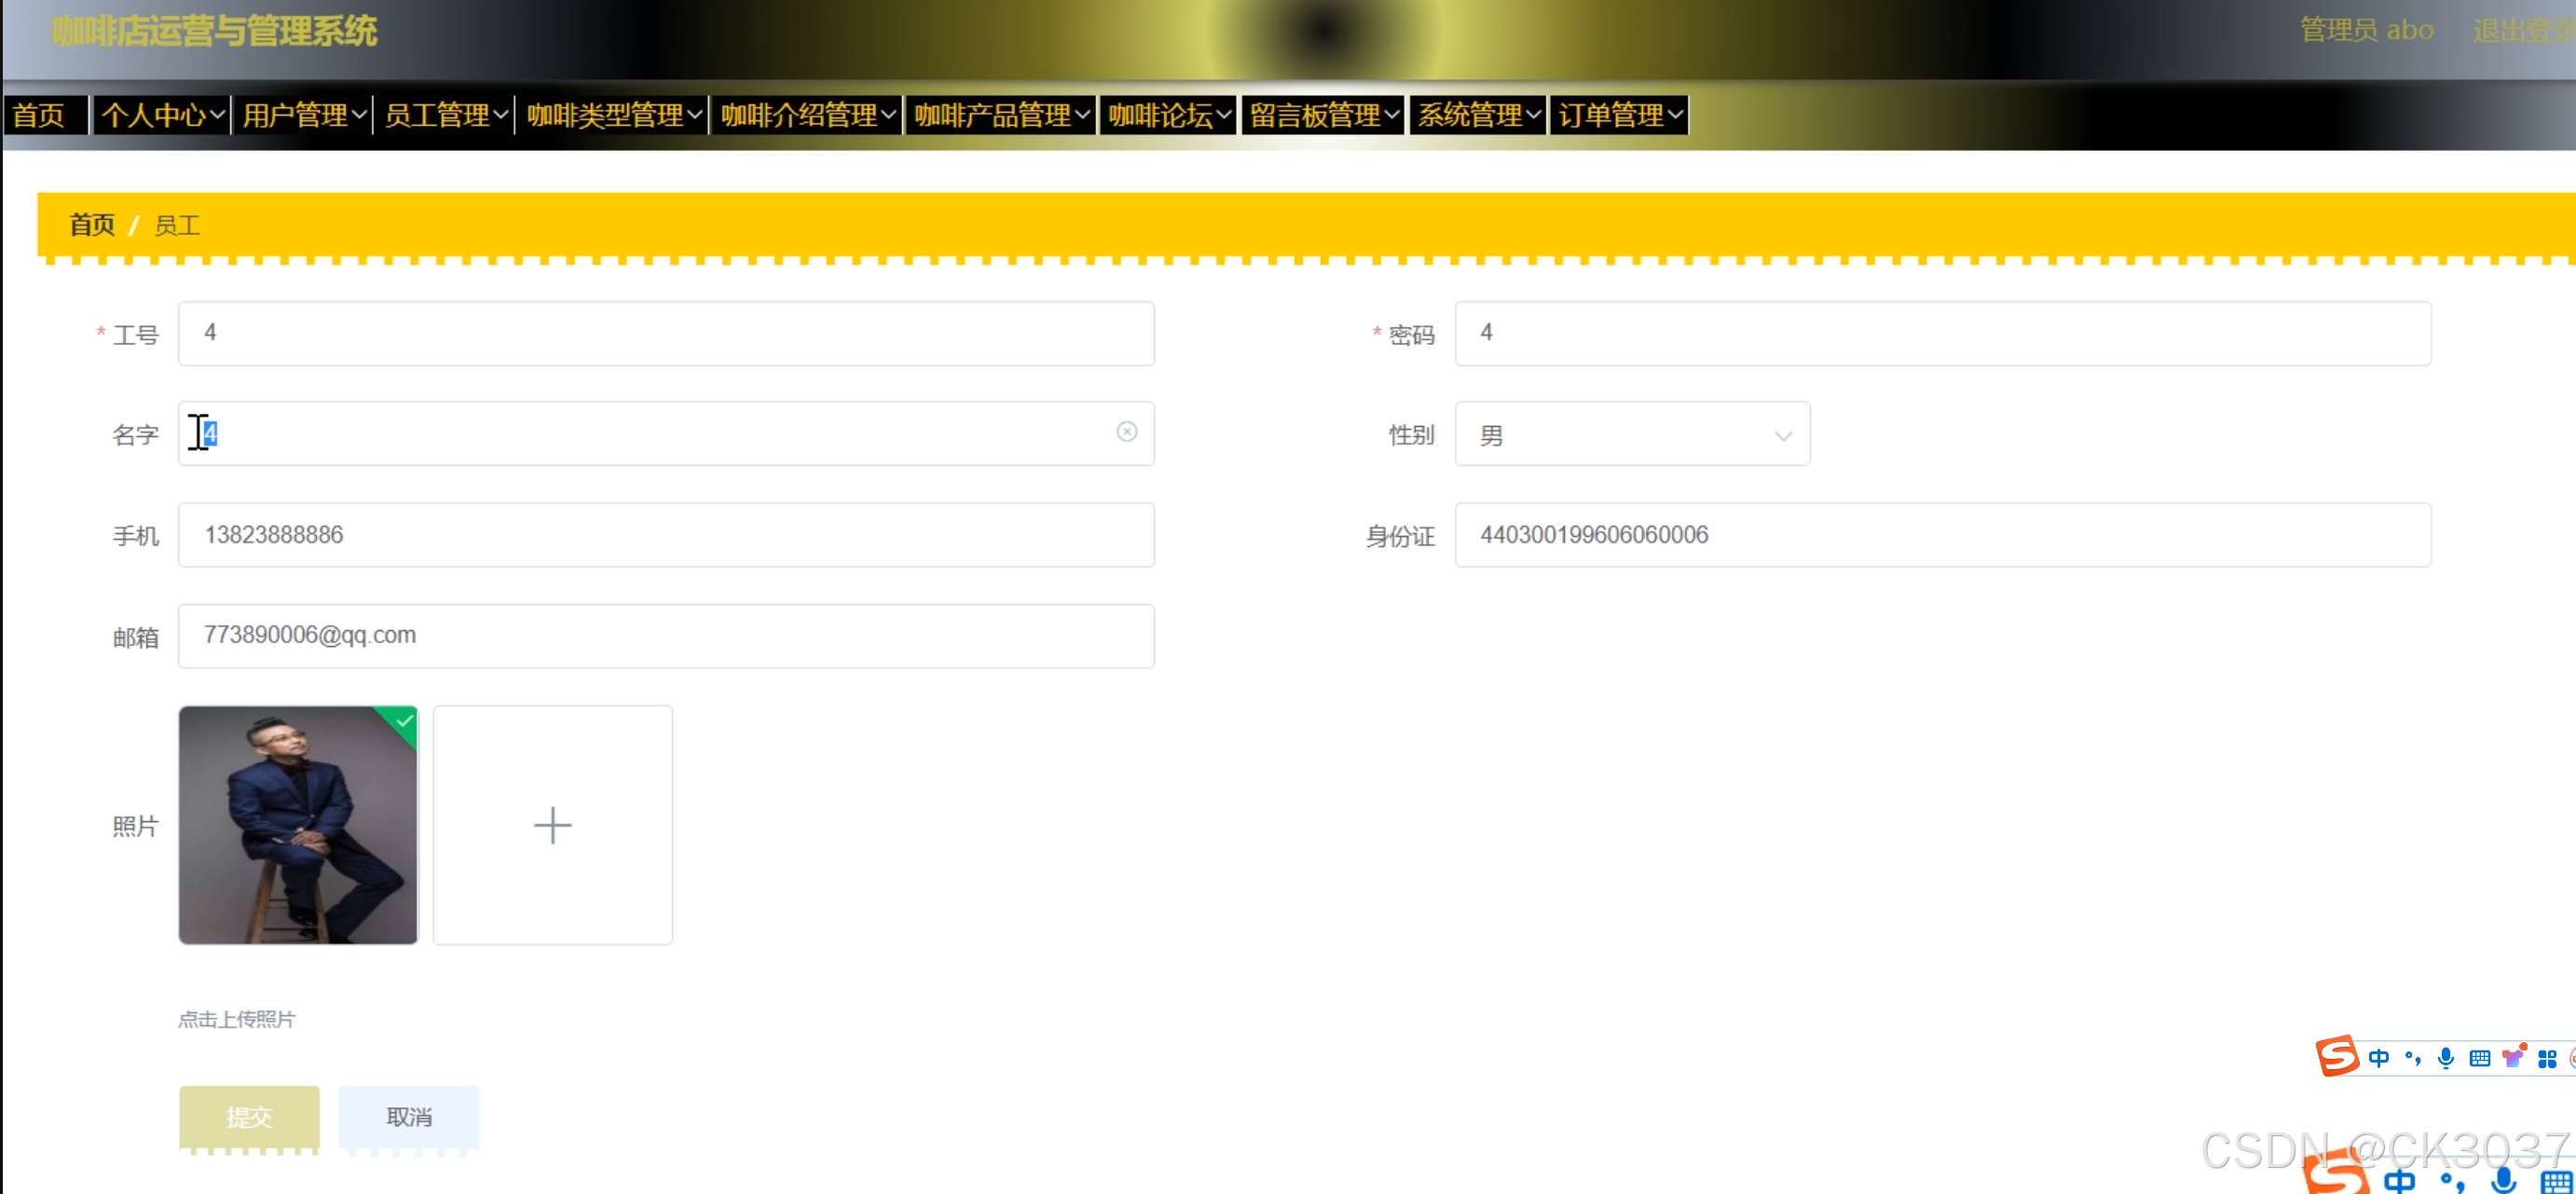
Task: Open the Sogou skin t-shirt icon
Action: point(2512,1058)
